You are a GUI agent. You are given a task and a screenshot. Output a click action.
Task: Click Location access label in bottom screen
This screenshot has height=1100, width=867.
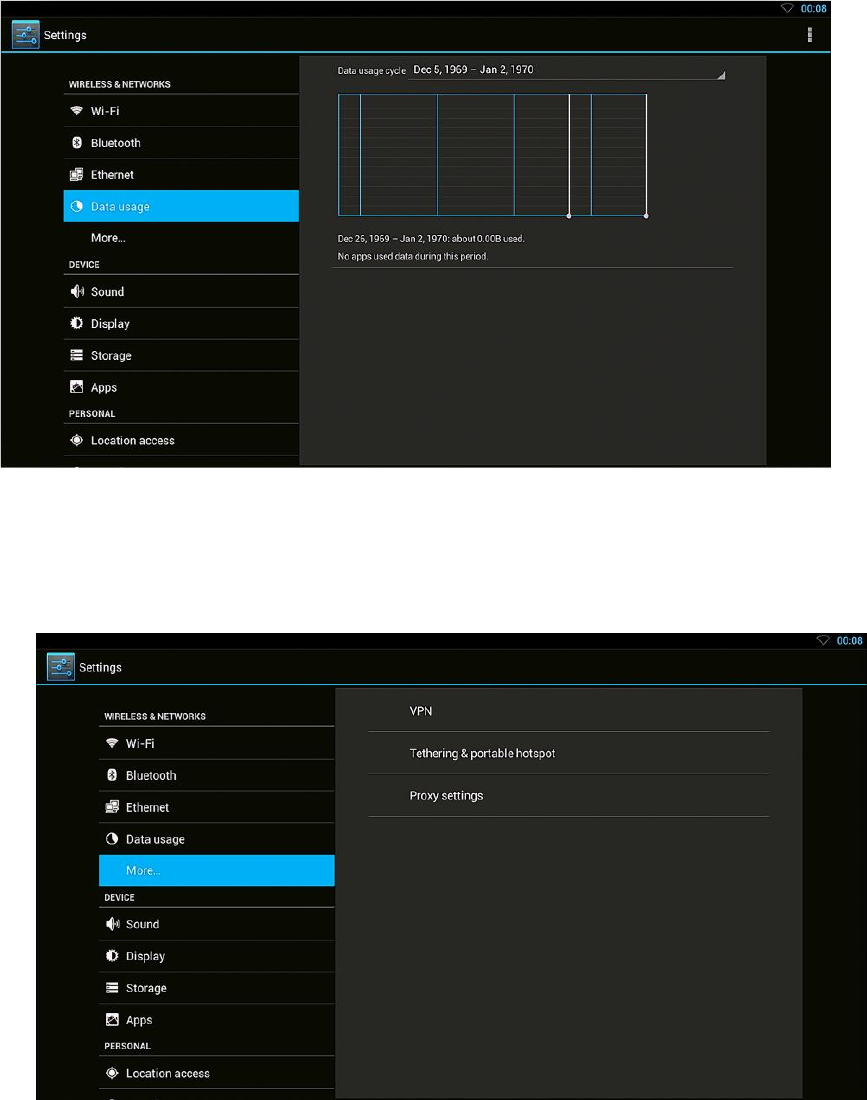pyautogui.click(x=168, y=1073)
